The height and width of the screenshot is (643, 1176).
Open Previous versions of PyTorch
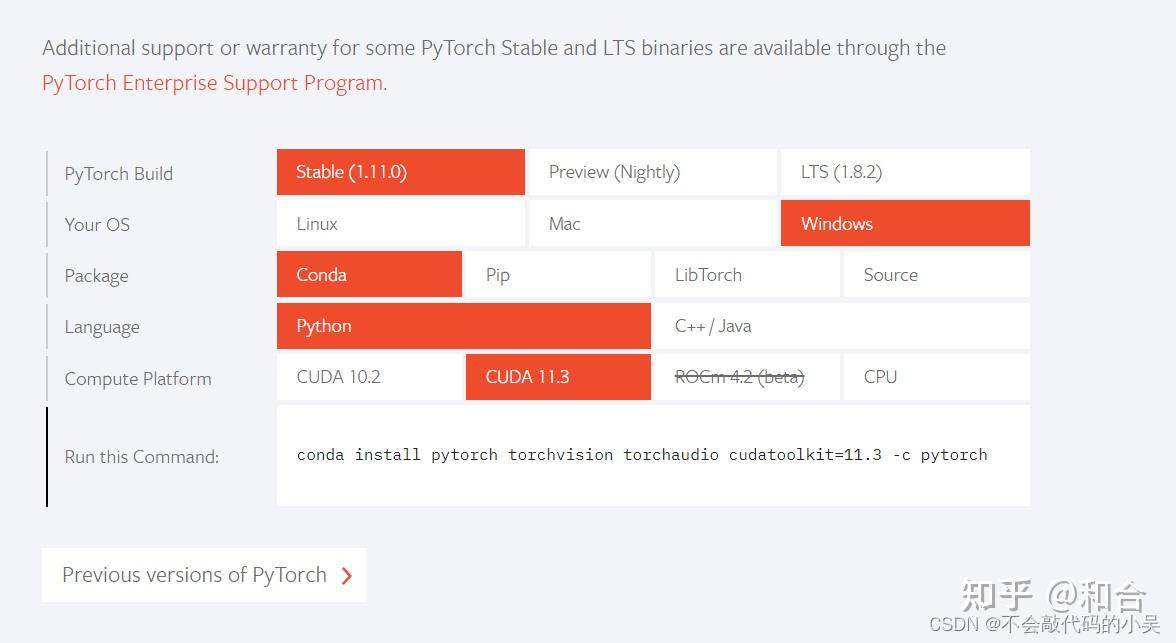(195, 575)
